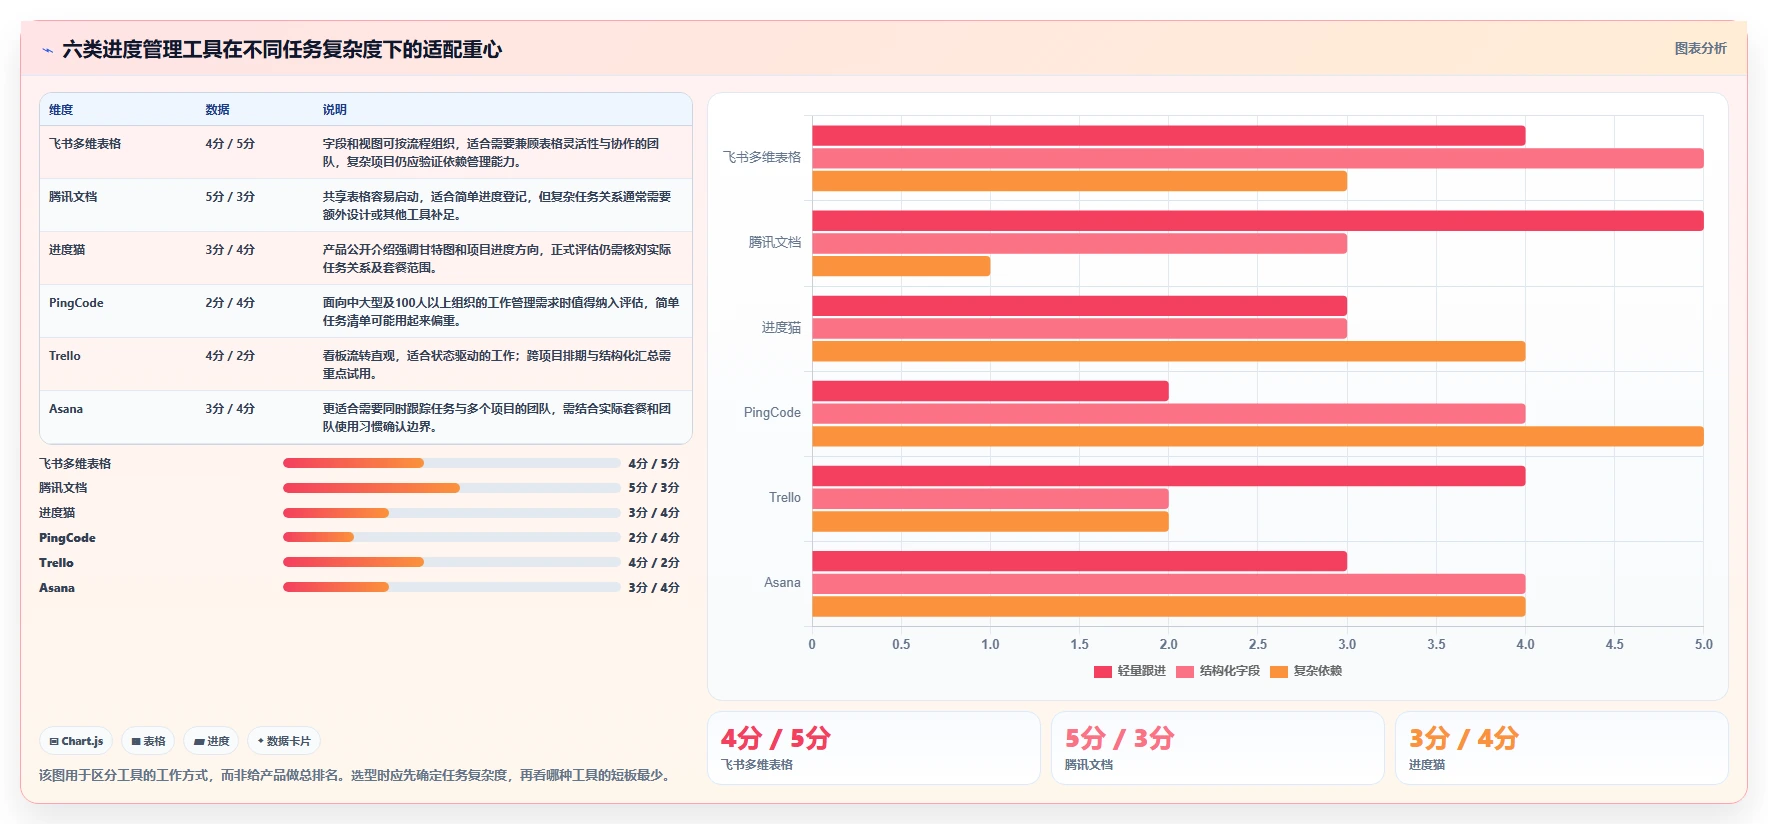Click the 进度猫 progress bar
This screenshot has height=824, width=1768.
[x=452, y=513]
